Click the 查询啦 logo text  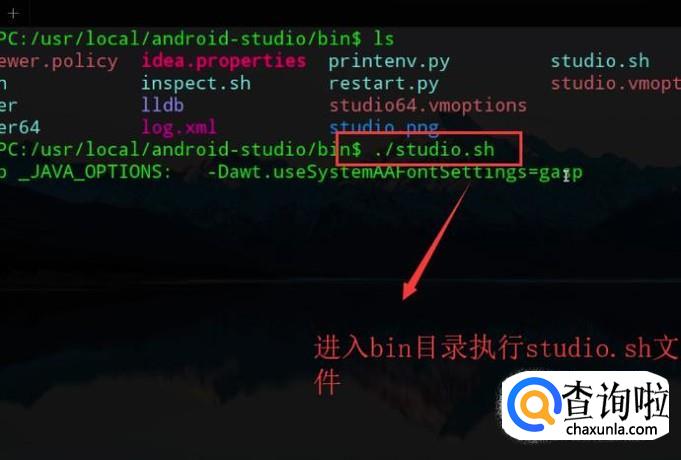[x=614, y=400]
